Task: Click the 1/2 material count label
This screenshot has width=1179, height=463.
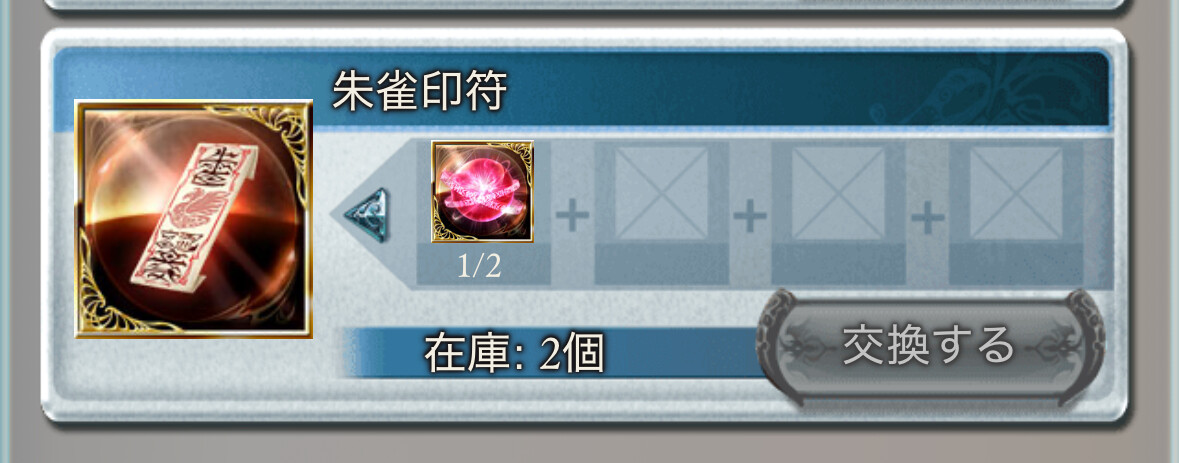Action: tap(479, 266)
